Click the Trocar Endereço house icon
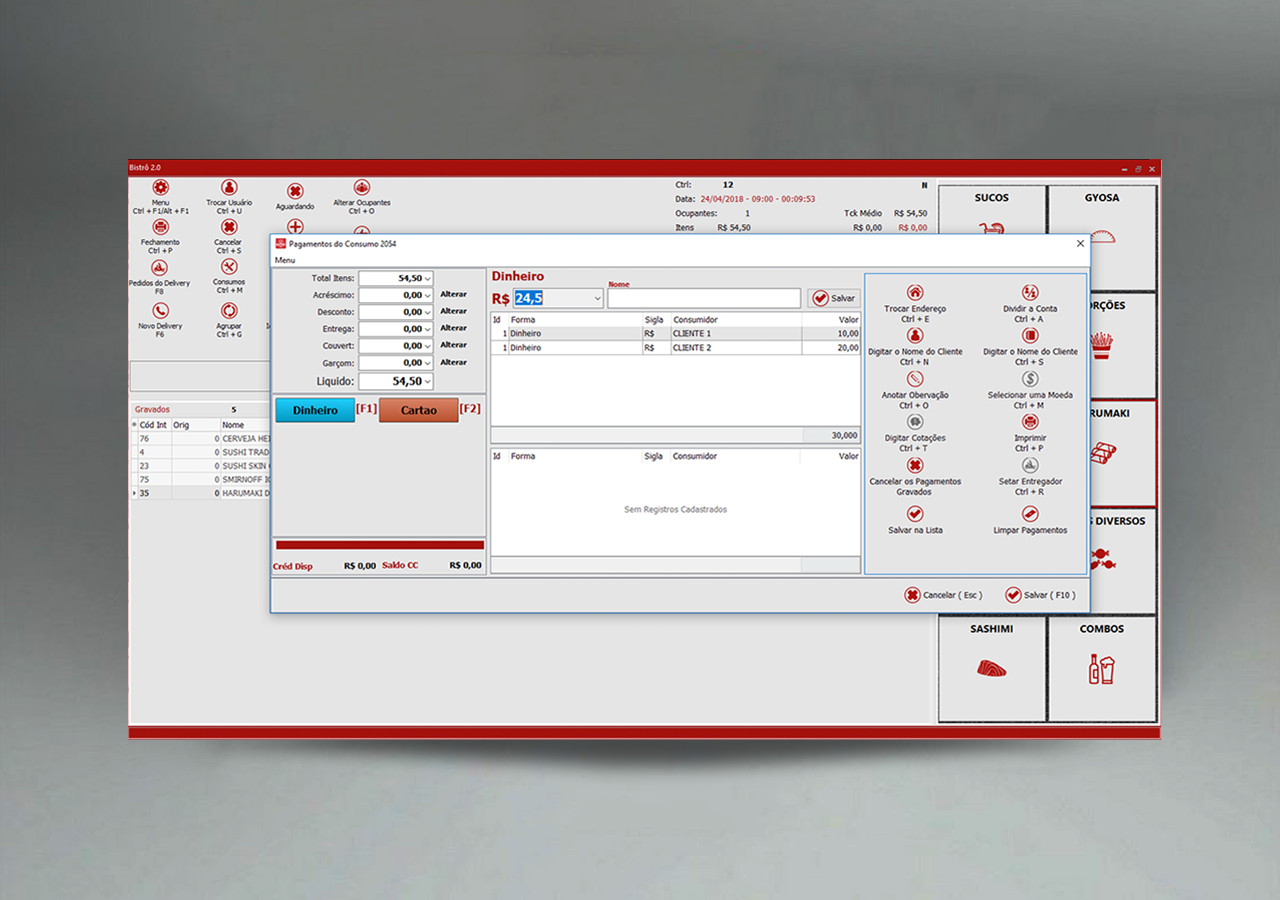Image resolution: width=1280 pixels, height=900 pixels. [914, 293]
